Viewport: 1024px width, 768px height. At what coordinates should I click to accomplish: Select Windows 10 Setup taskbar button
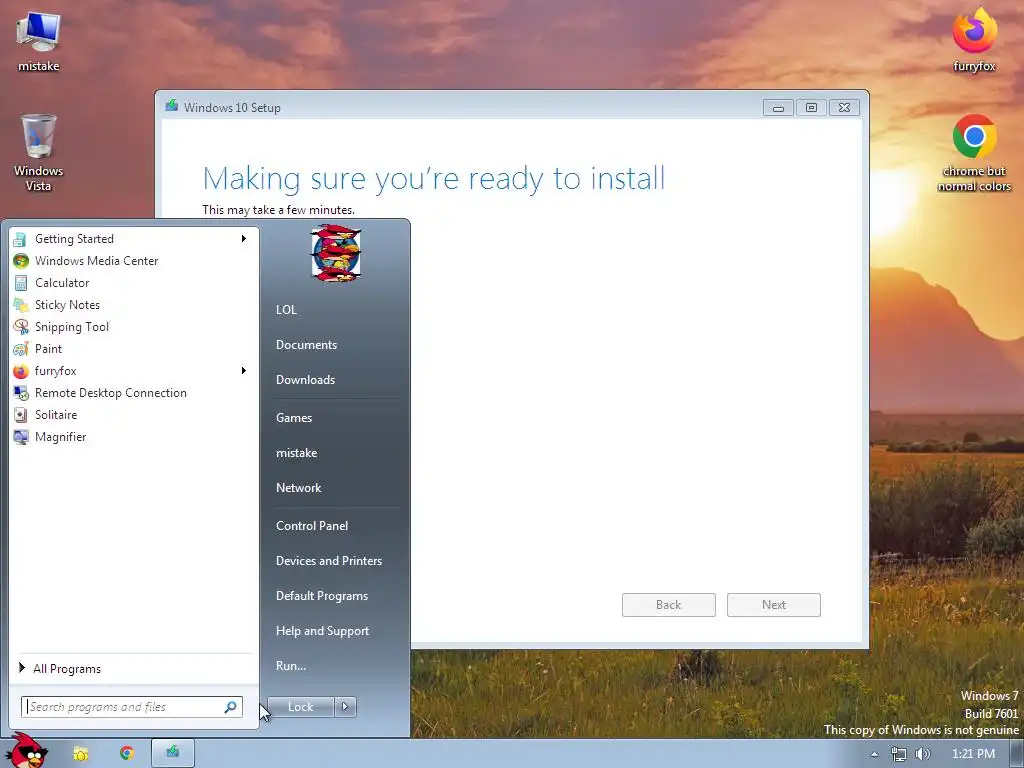[172, 753]
